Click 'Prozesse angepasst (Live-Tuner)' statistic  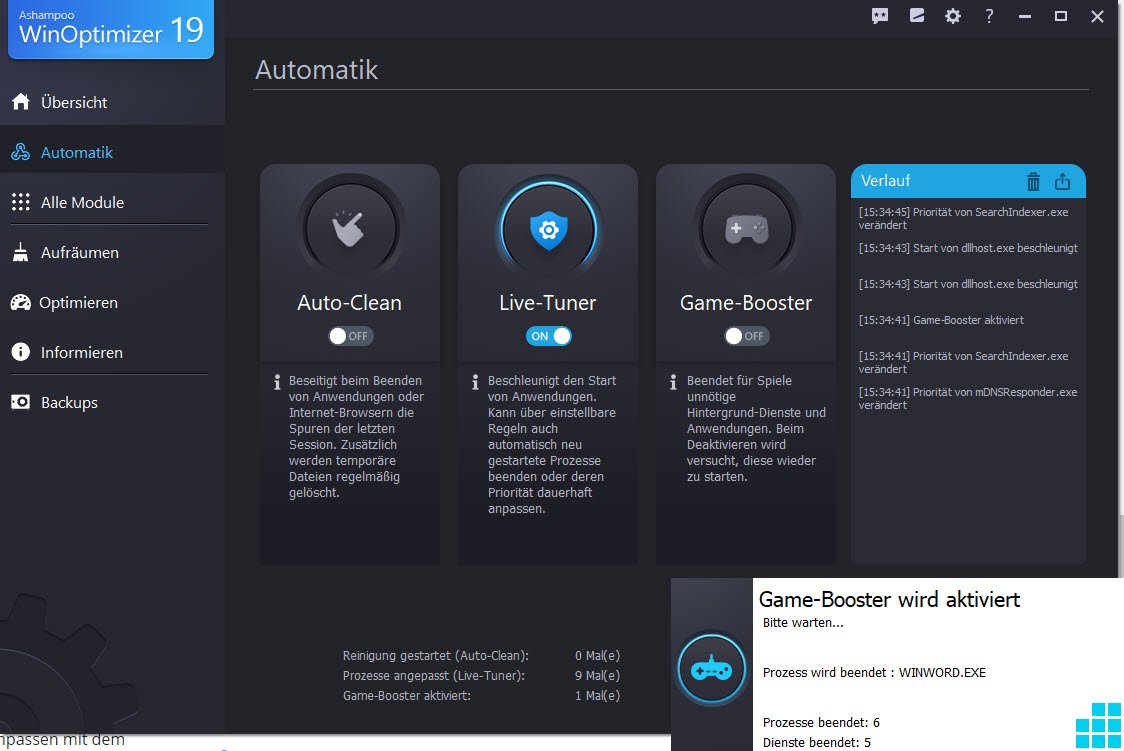click(x=434, y=676)
